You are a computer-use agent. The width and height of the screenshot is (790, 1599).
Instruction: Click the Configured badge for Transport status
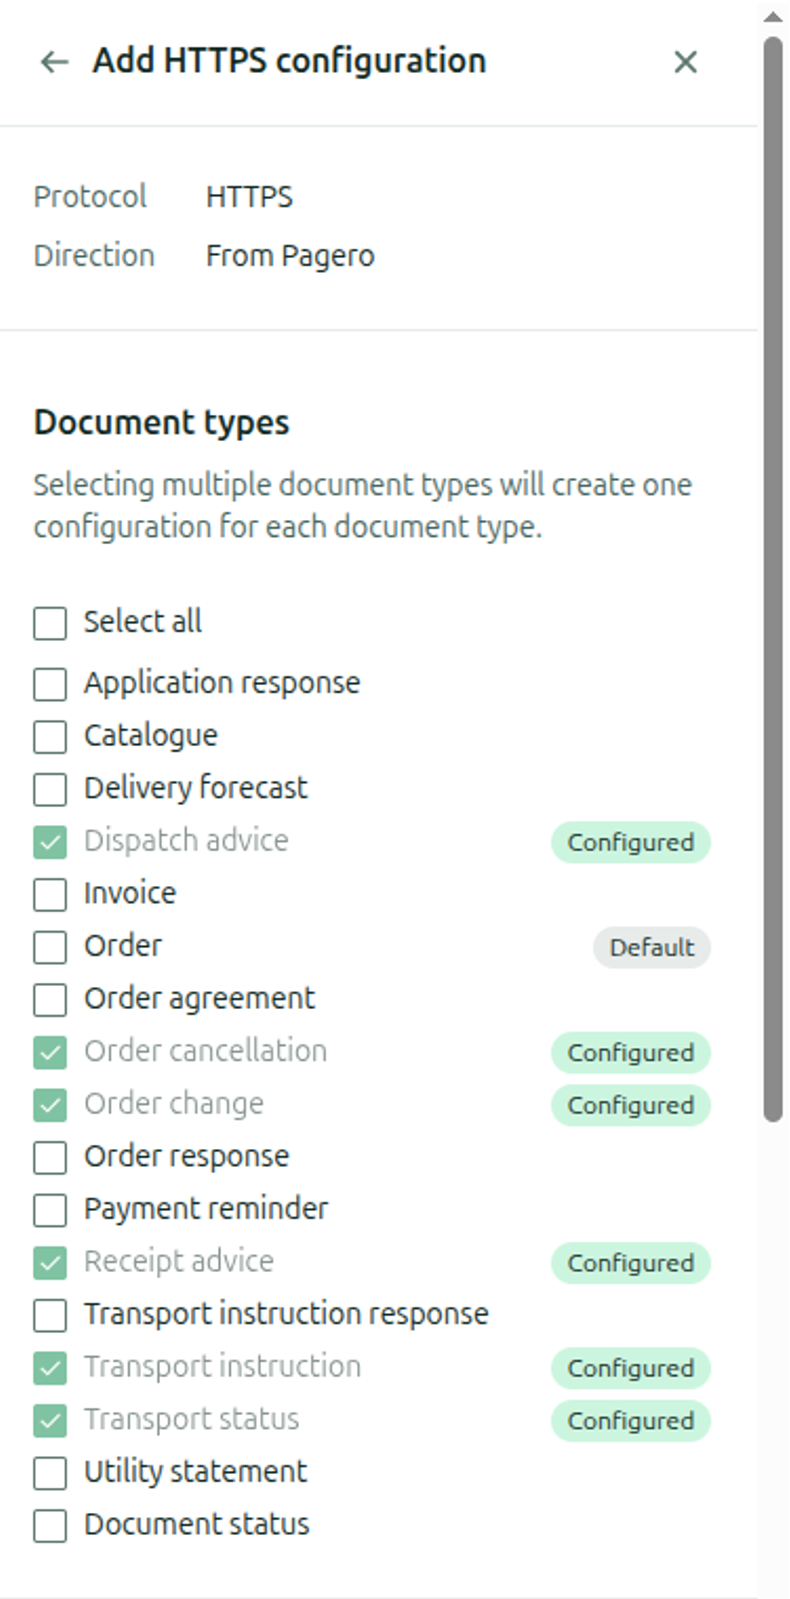(630, 1420)
